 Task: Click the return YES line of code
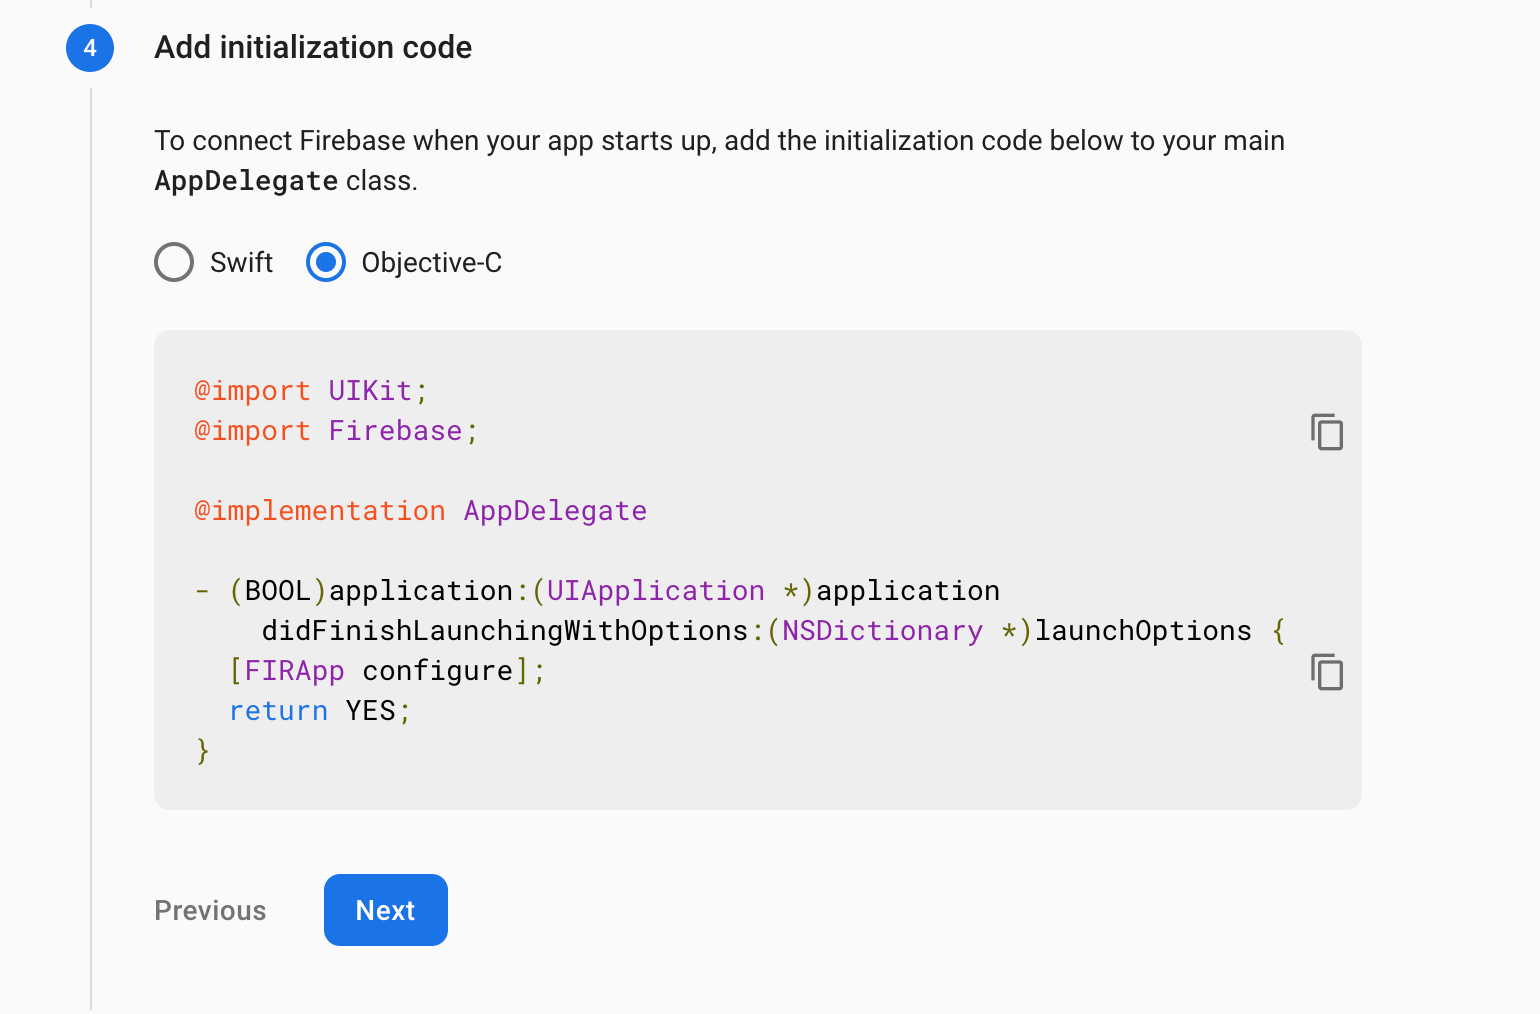point(318,710)
